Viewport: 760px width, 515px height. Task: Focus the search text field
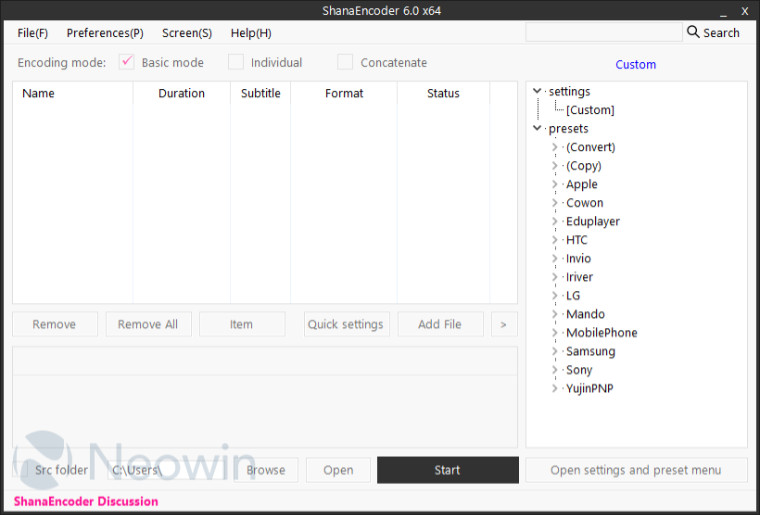(602, 33)
